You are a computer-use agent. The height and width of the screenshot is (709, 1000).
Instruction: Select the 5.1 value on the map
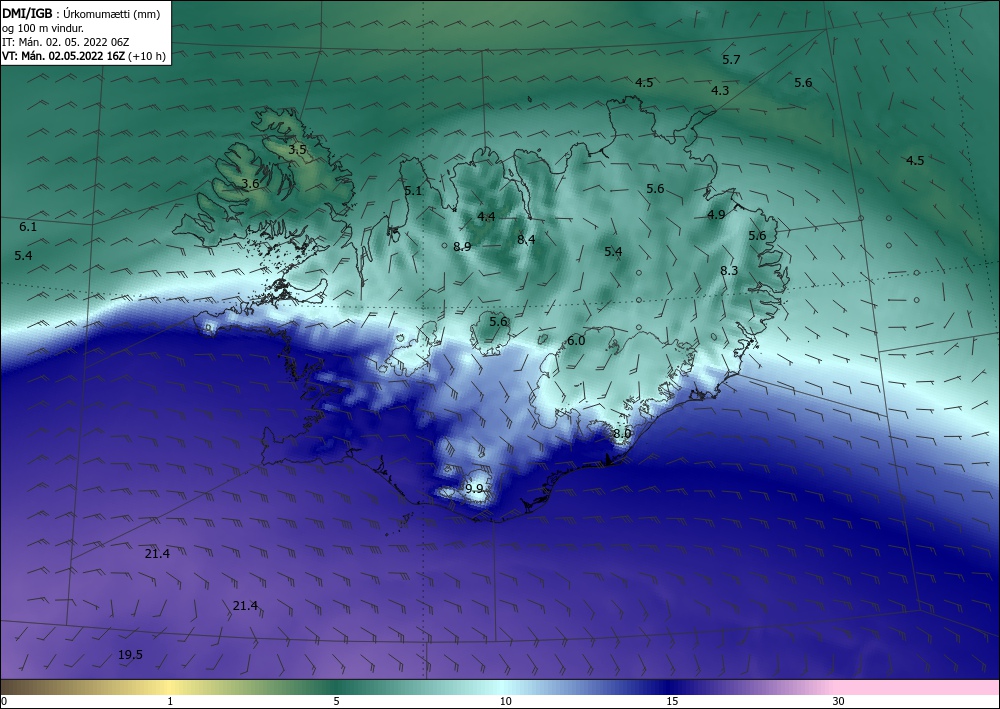click(413, 191)
